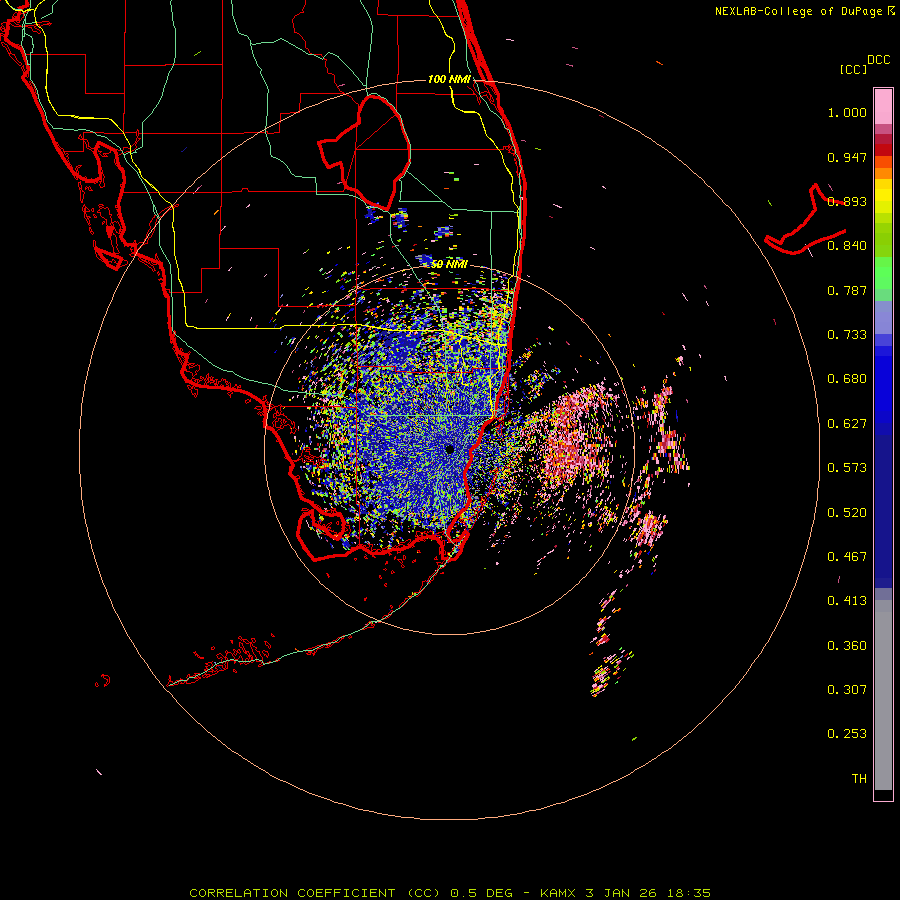The height and width of the screenshot is (900, 900).
Task: Select the 0.467 color scale value
Action: pos(847,557)
